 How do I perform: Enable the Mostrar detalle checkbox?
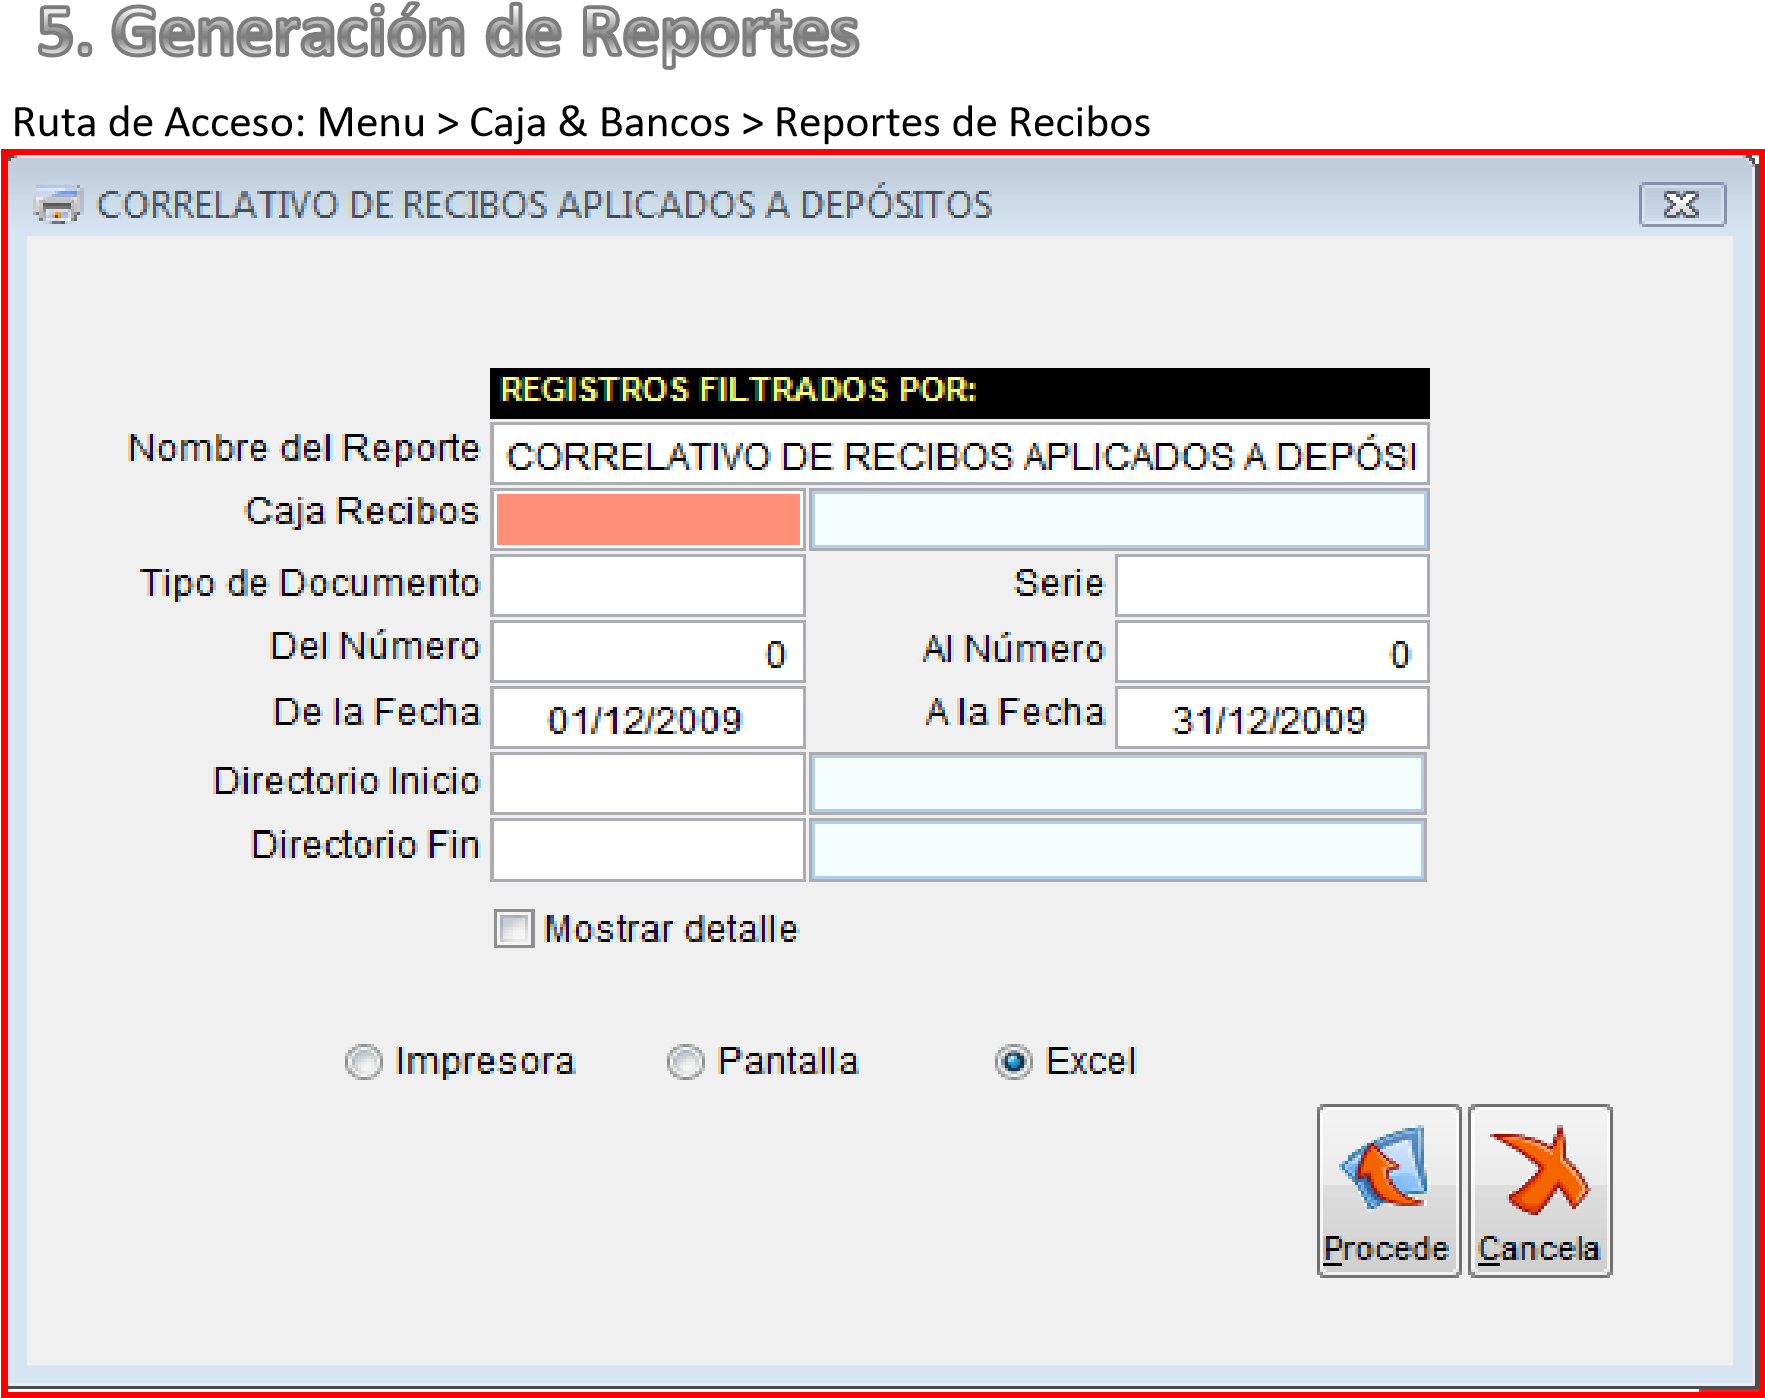tap(514, 929)
